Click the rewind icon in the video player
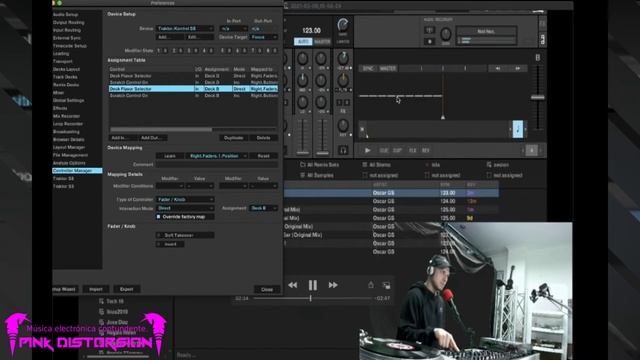The width and height of the screenshot is (640, 360). (x=293, y=285)
